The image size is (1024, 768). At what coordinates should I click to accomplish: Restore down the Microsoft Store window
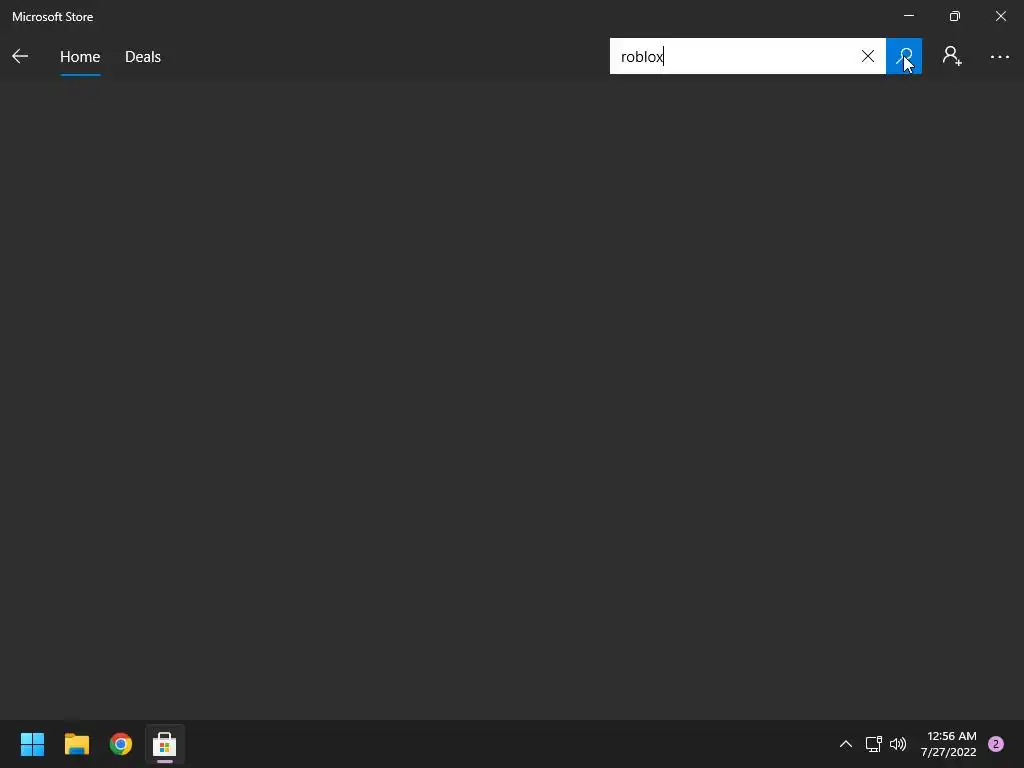click(x=955, y=16)
